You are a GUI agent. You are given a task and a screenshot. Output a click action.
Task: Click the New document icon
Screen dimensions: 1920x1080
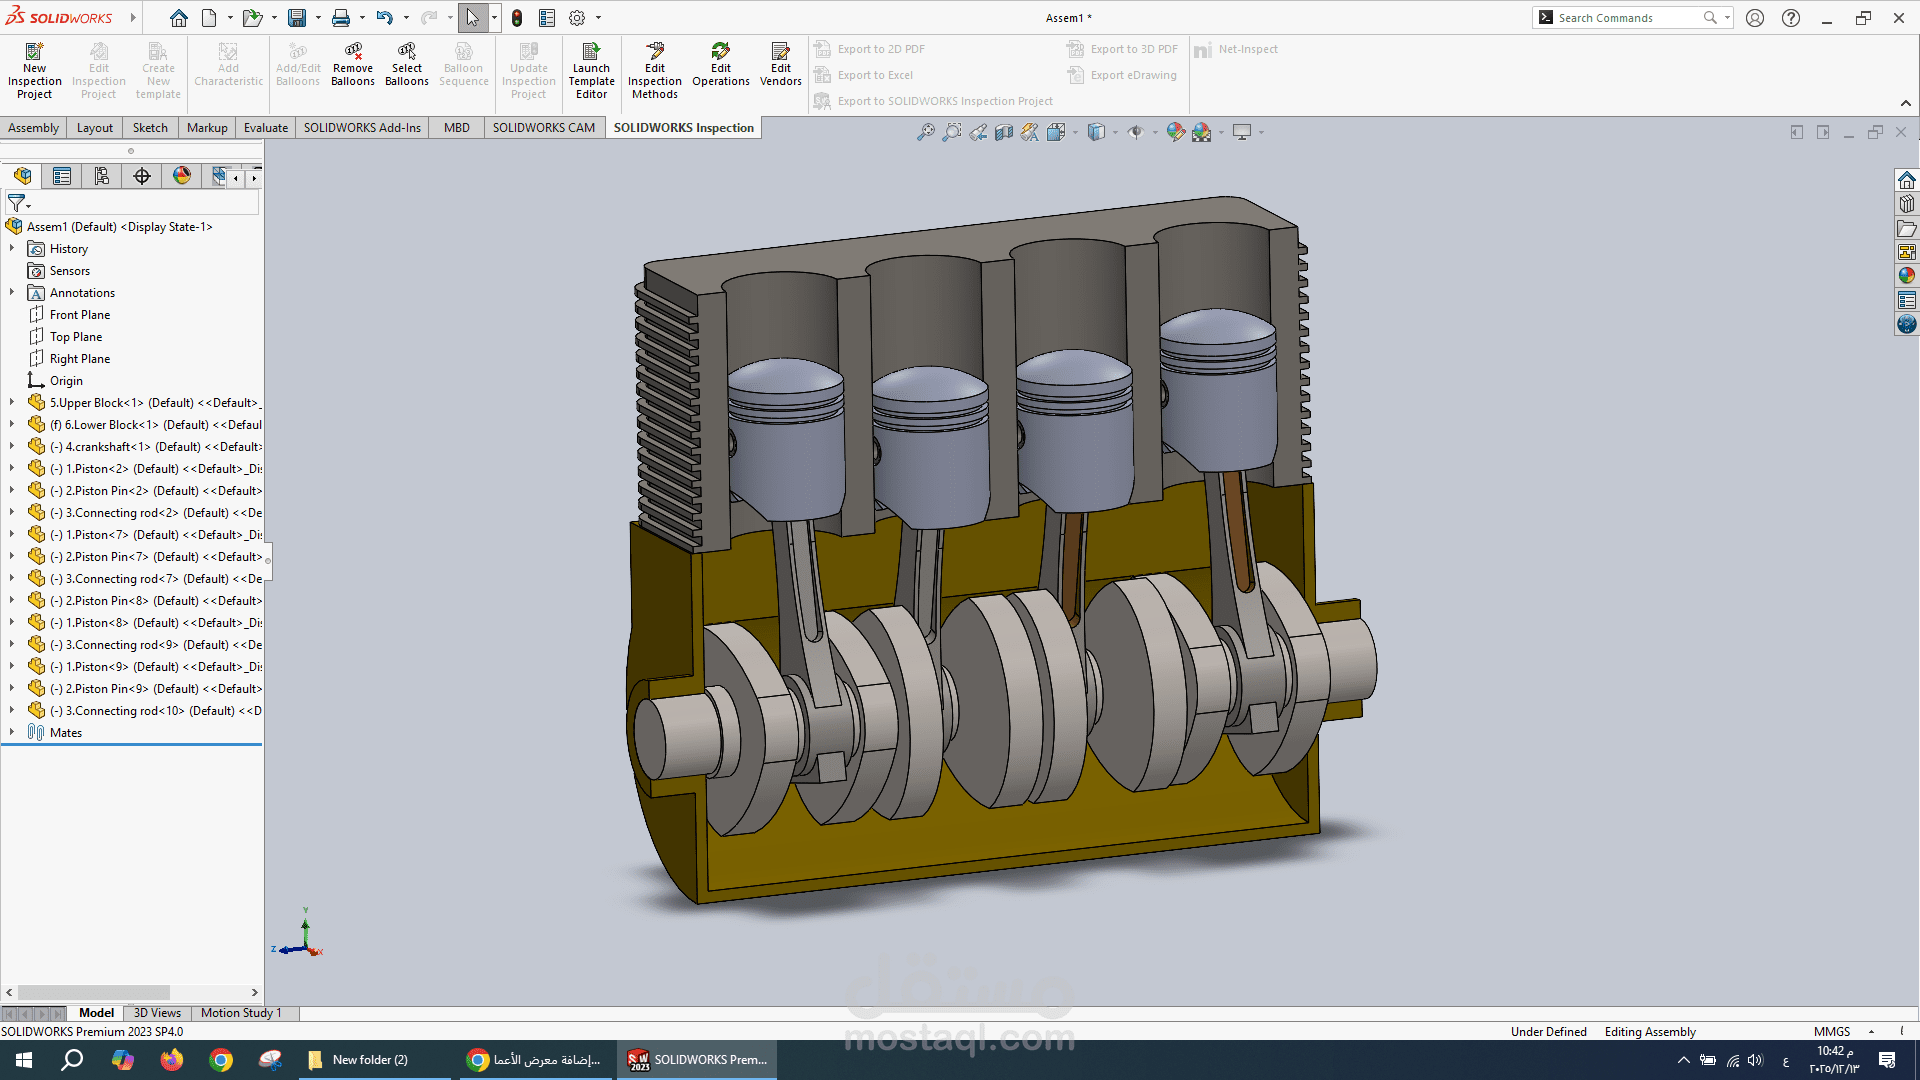tap(209, 18)
